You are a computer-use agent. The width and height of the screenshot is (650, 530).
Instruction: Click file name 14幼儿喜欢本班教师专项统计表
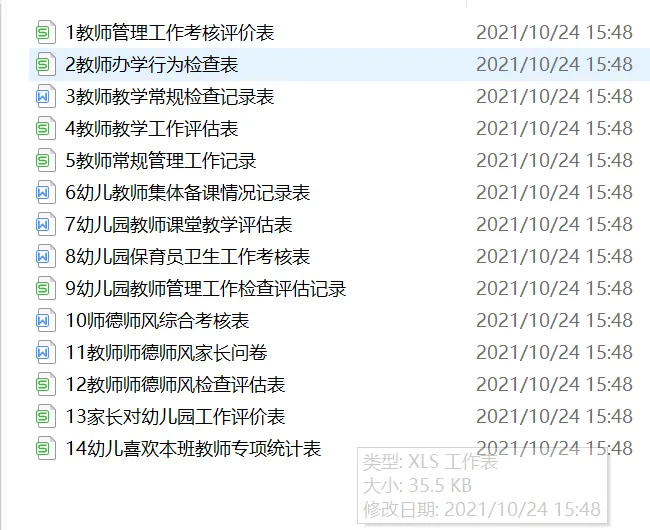click(193, 448)
